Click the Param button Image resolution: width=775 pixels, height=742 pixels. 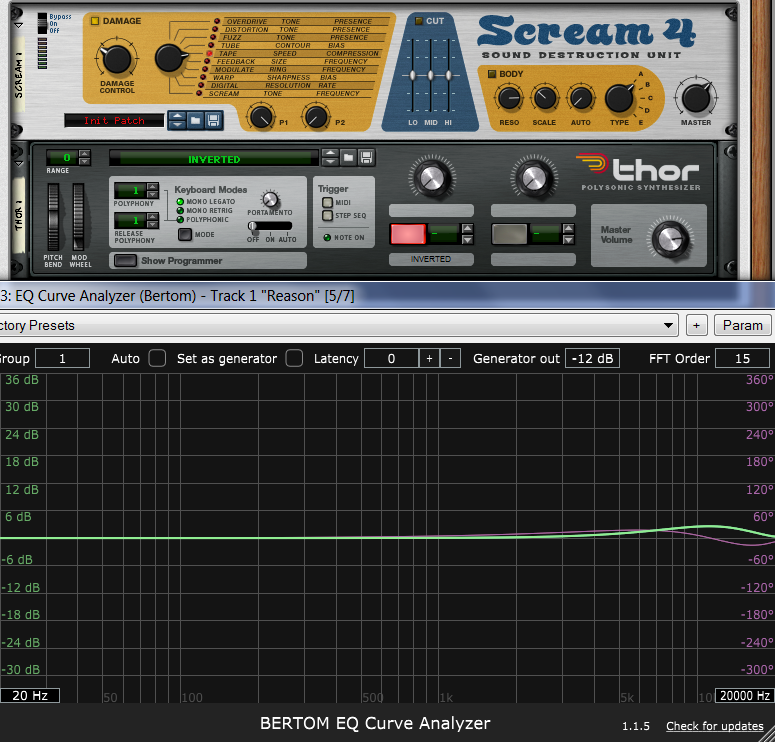click(742, 325)
